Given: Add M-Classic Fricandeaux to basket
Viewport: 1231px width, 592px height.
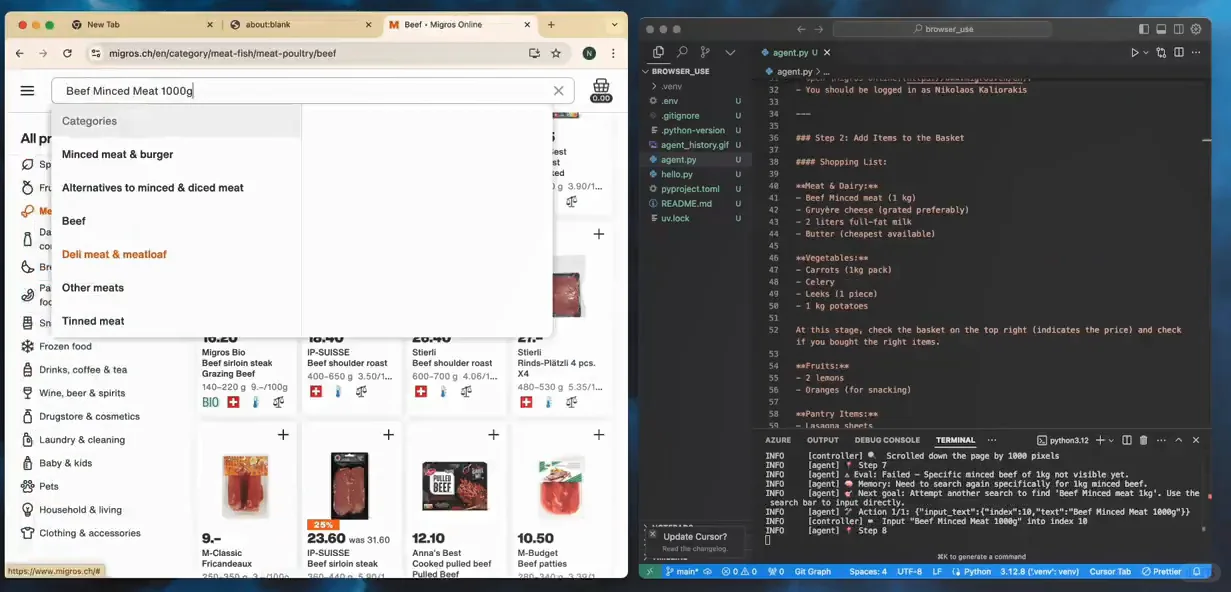Looking at the screenshot, I should point(283,434).
